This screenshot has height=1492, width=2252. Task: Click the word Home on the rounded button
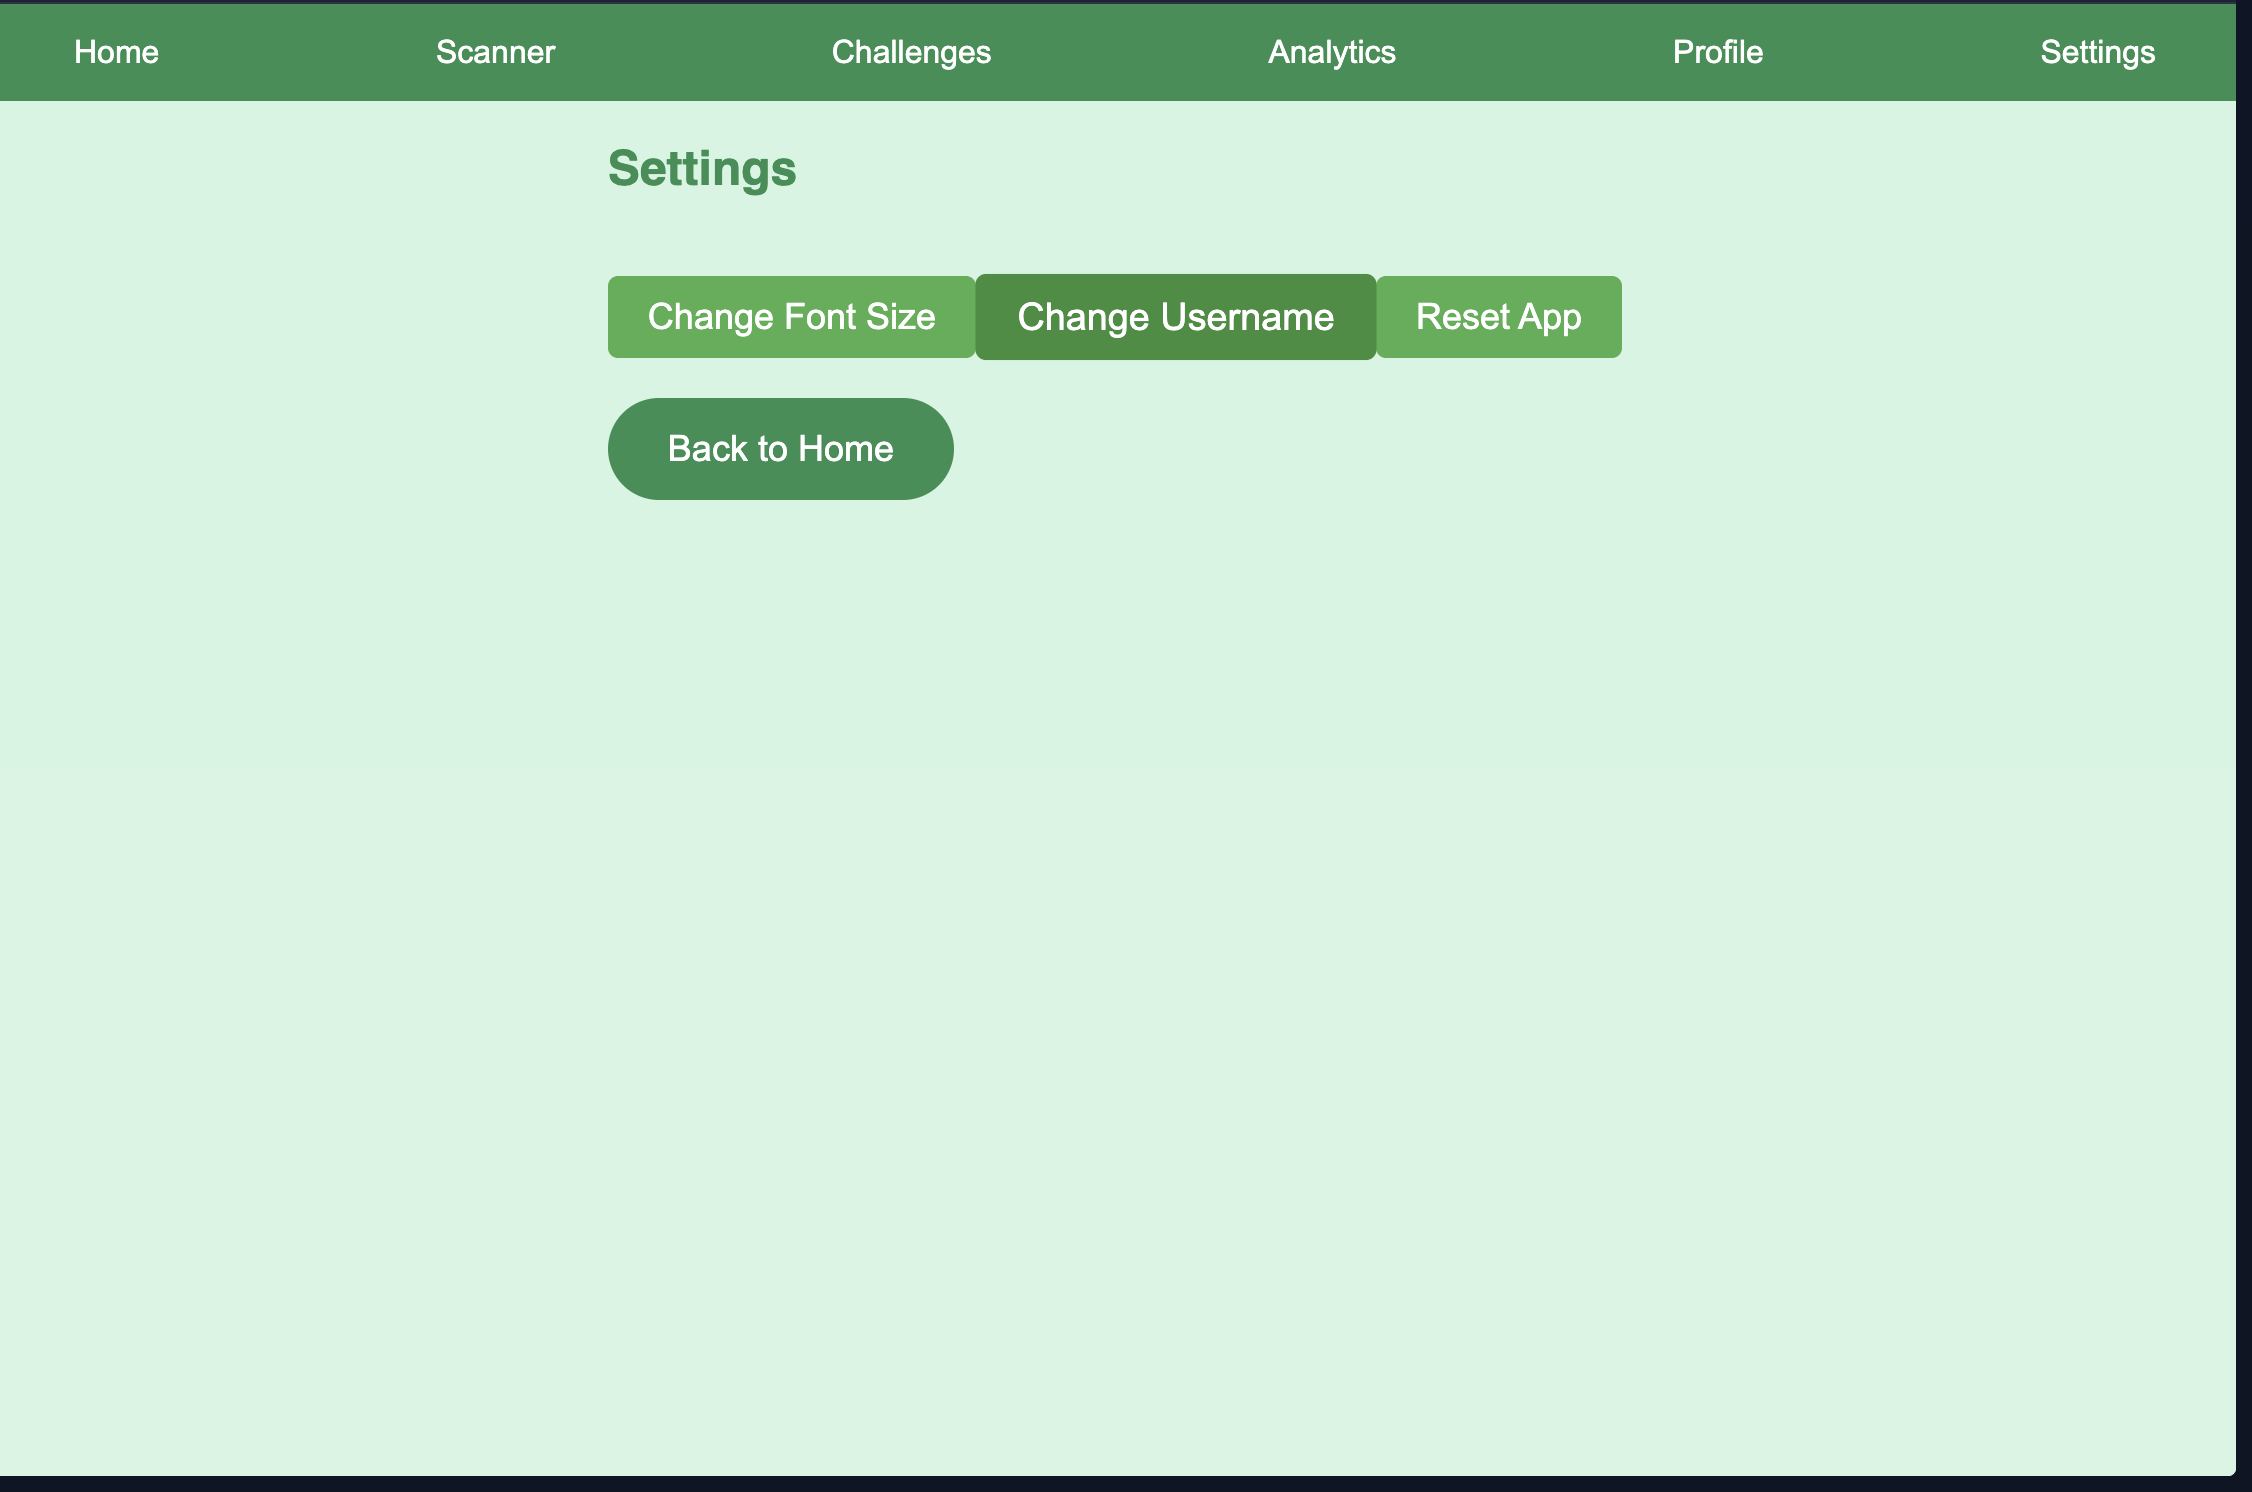click(845, 449)
